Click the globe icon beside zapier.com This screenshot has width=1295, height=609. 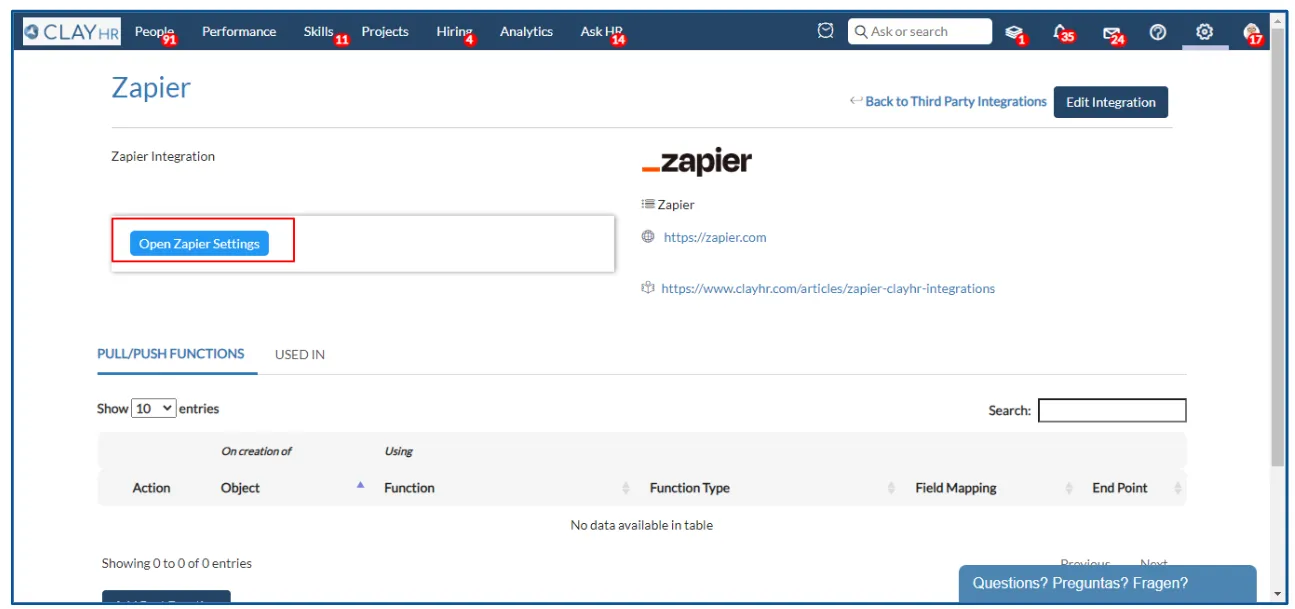[648, 237]
